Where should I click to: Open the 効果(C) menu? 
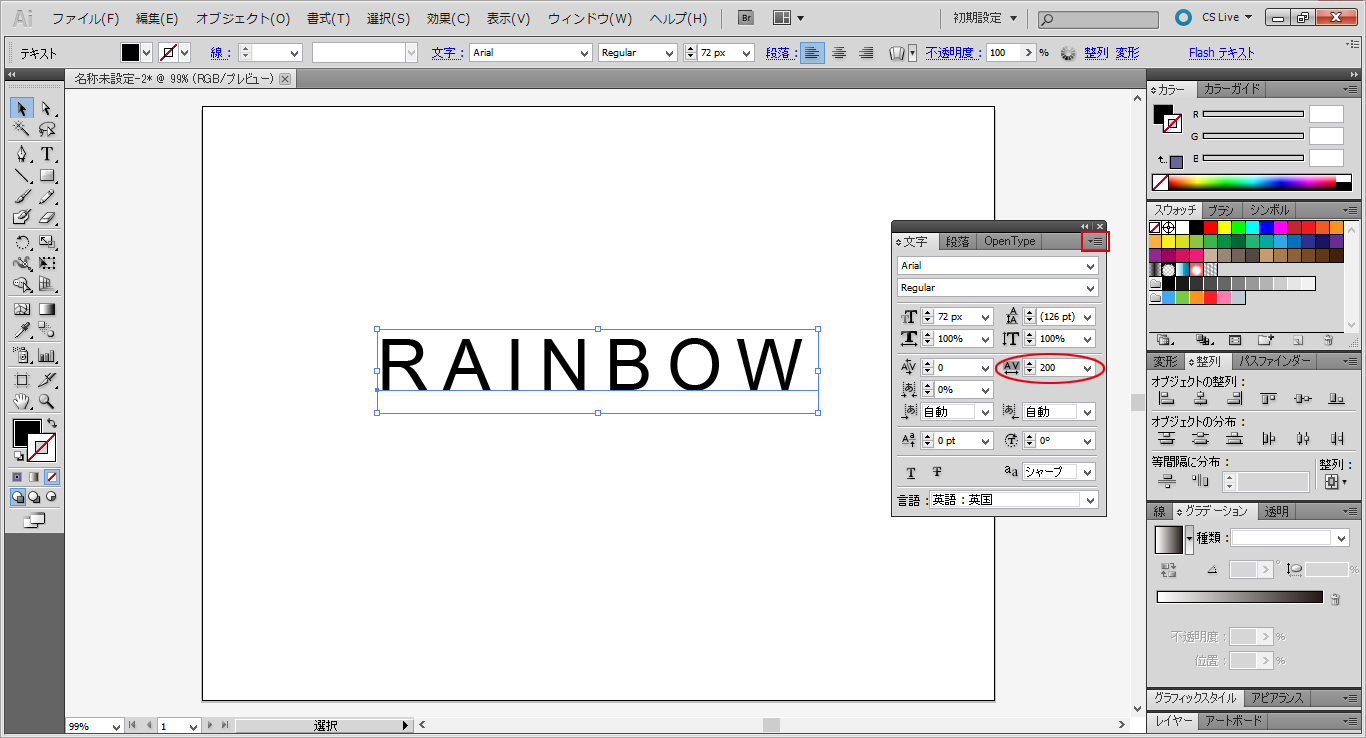(448, 18)
